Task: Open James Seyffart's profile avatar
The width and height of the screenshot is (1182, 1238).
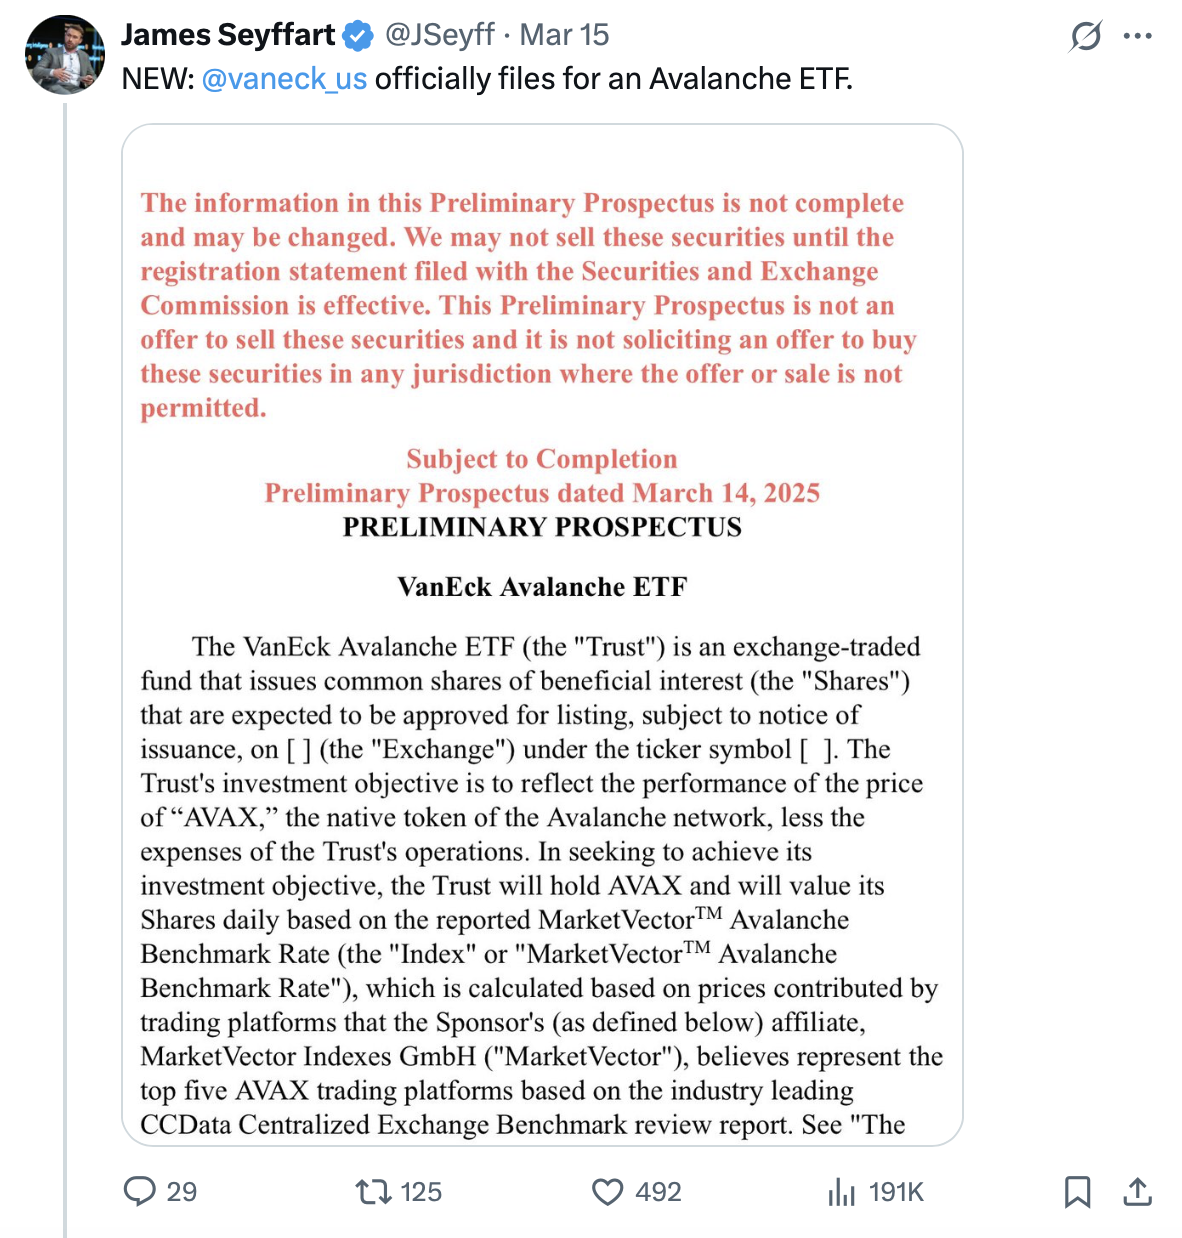Action: [65, 54]
